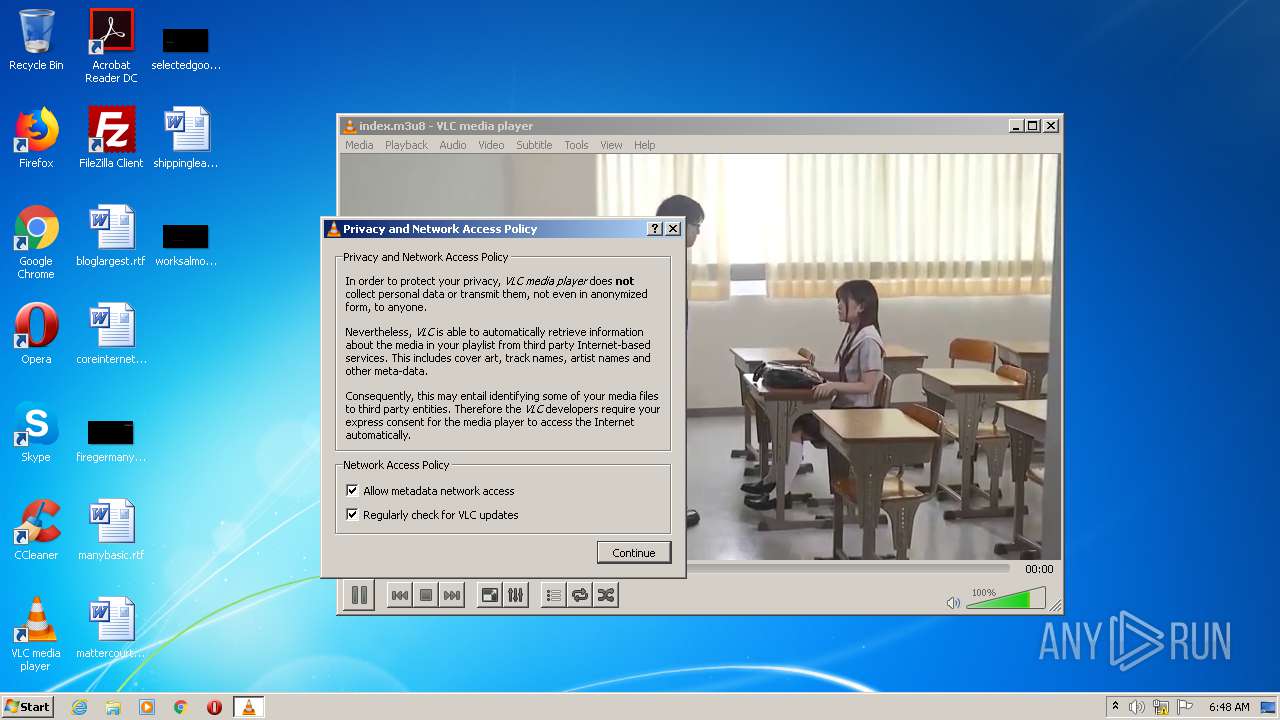This screenshot has height=720, width=1280.
Task: Select Acrobat Reader DC desktop icon
Action: [x=111, y=46]
